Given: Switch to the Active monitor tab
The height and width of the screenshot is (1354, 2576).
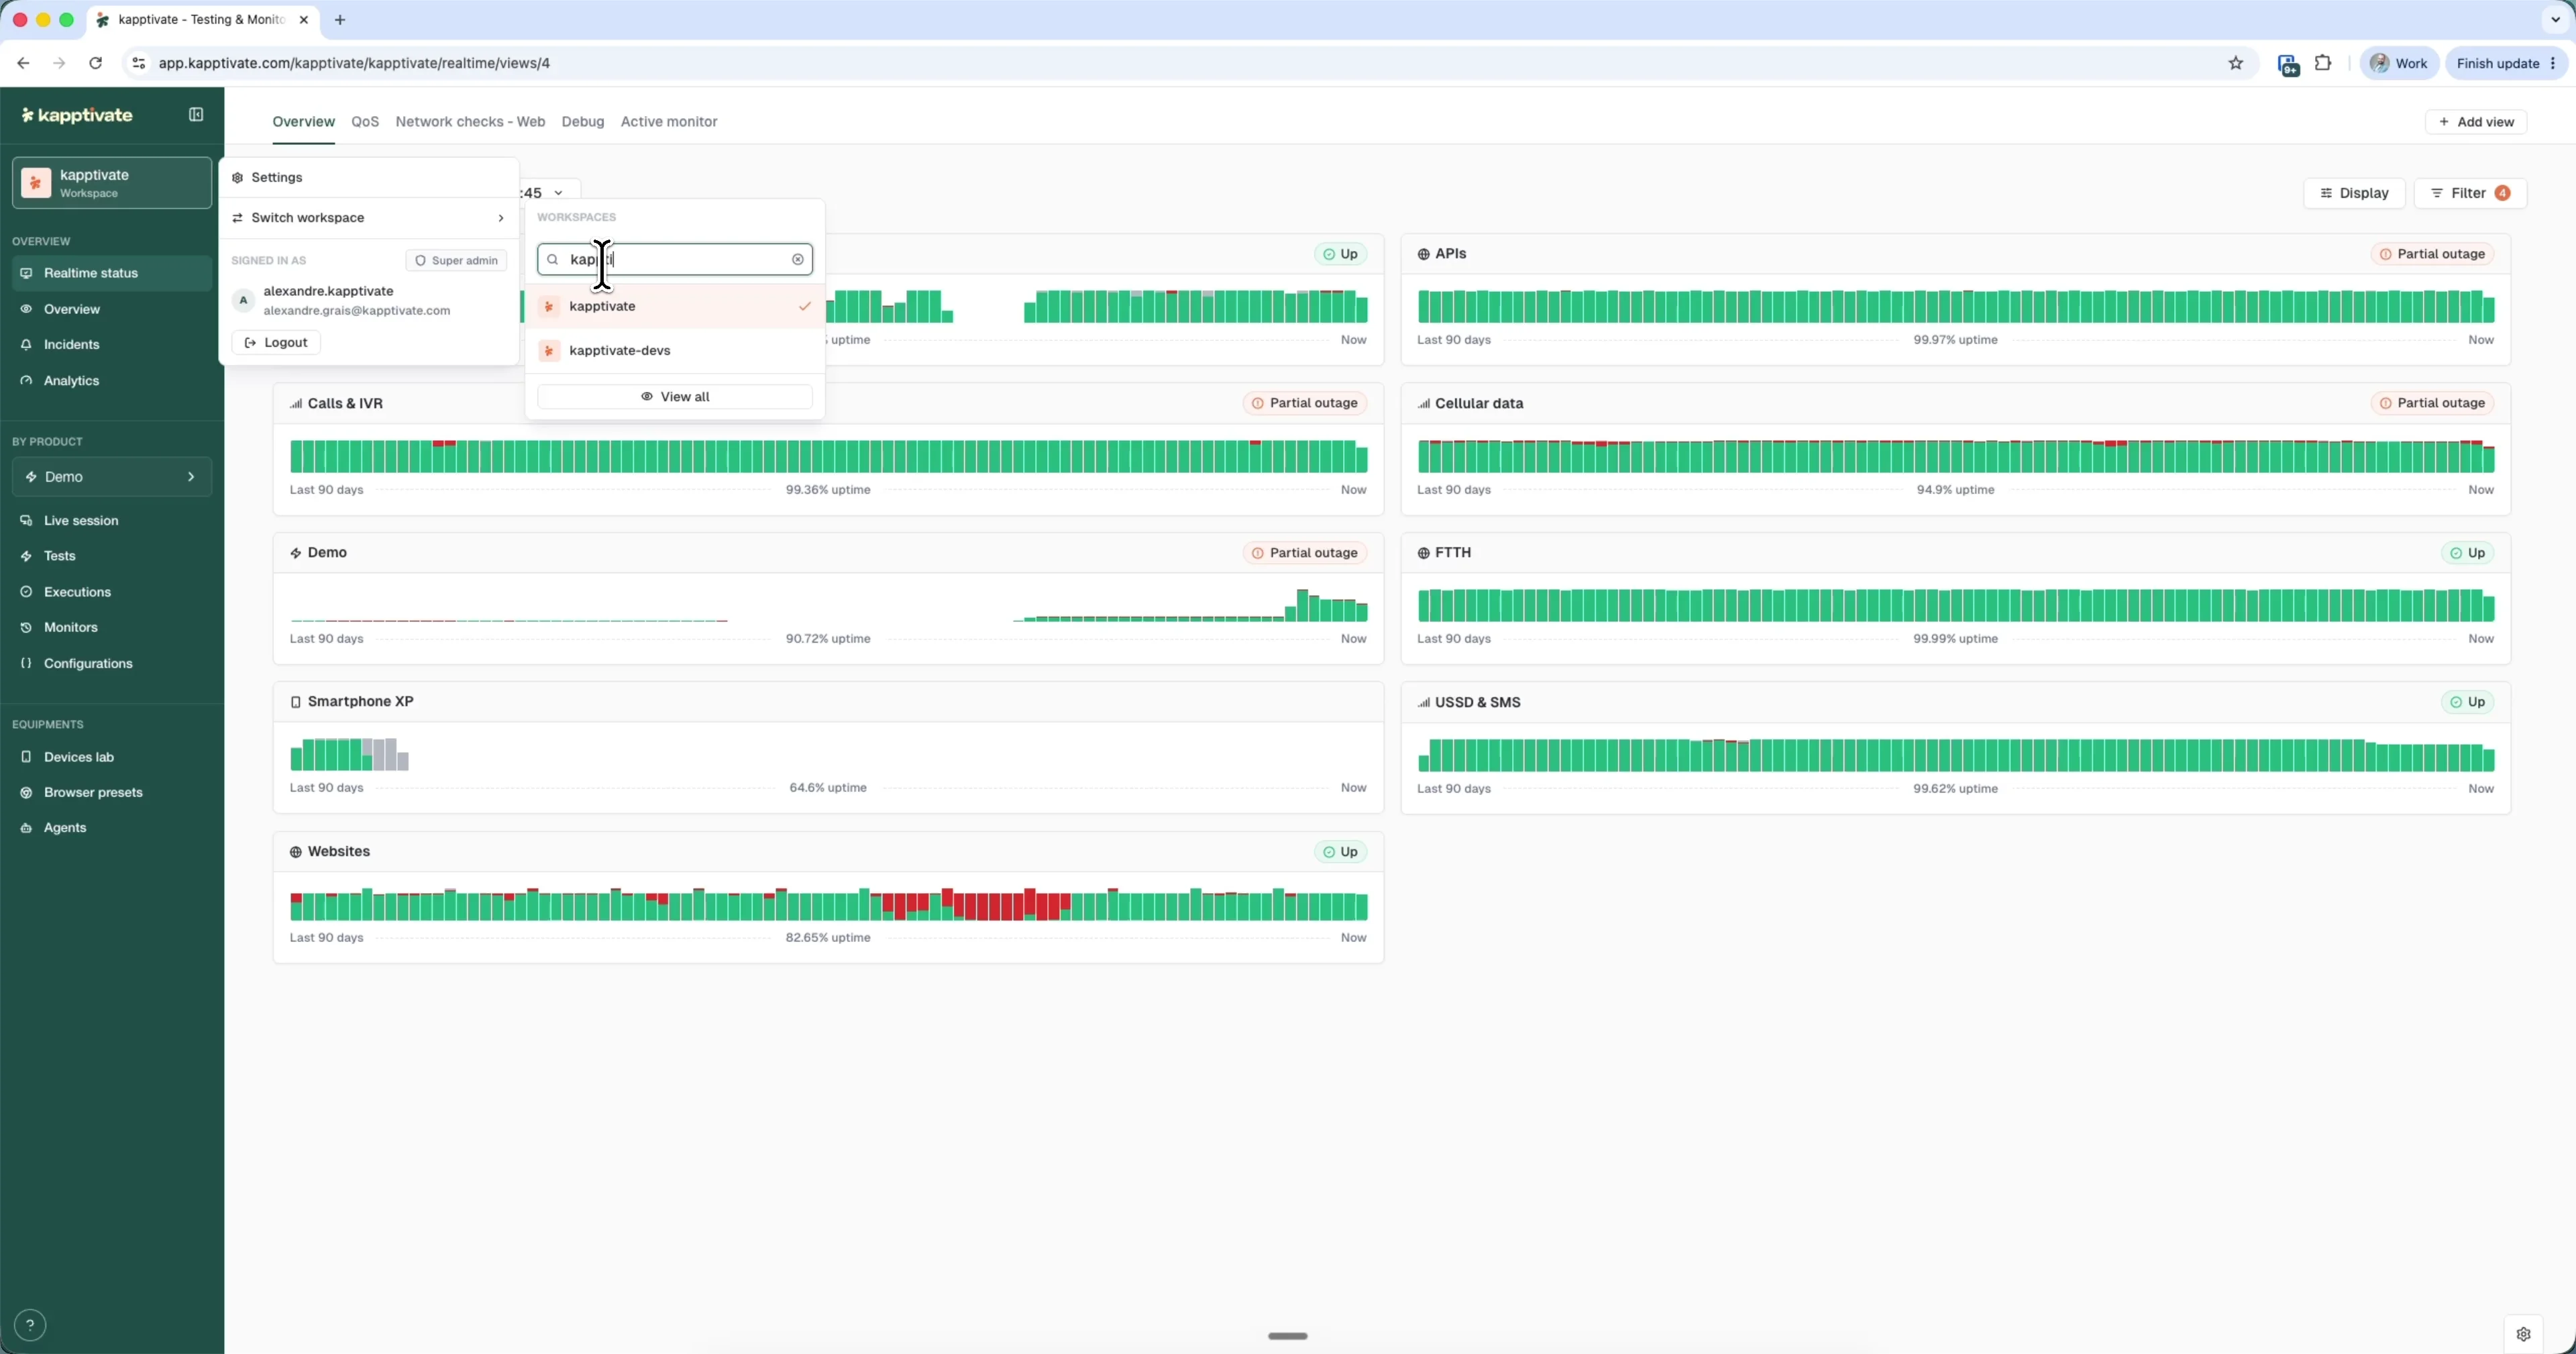Looking at the screenshot, I should tap(669, 122).
